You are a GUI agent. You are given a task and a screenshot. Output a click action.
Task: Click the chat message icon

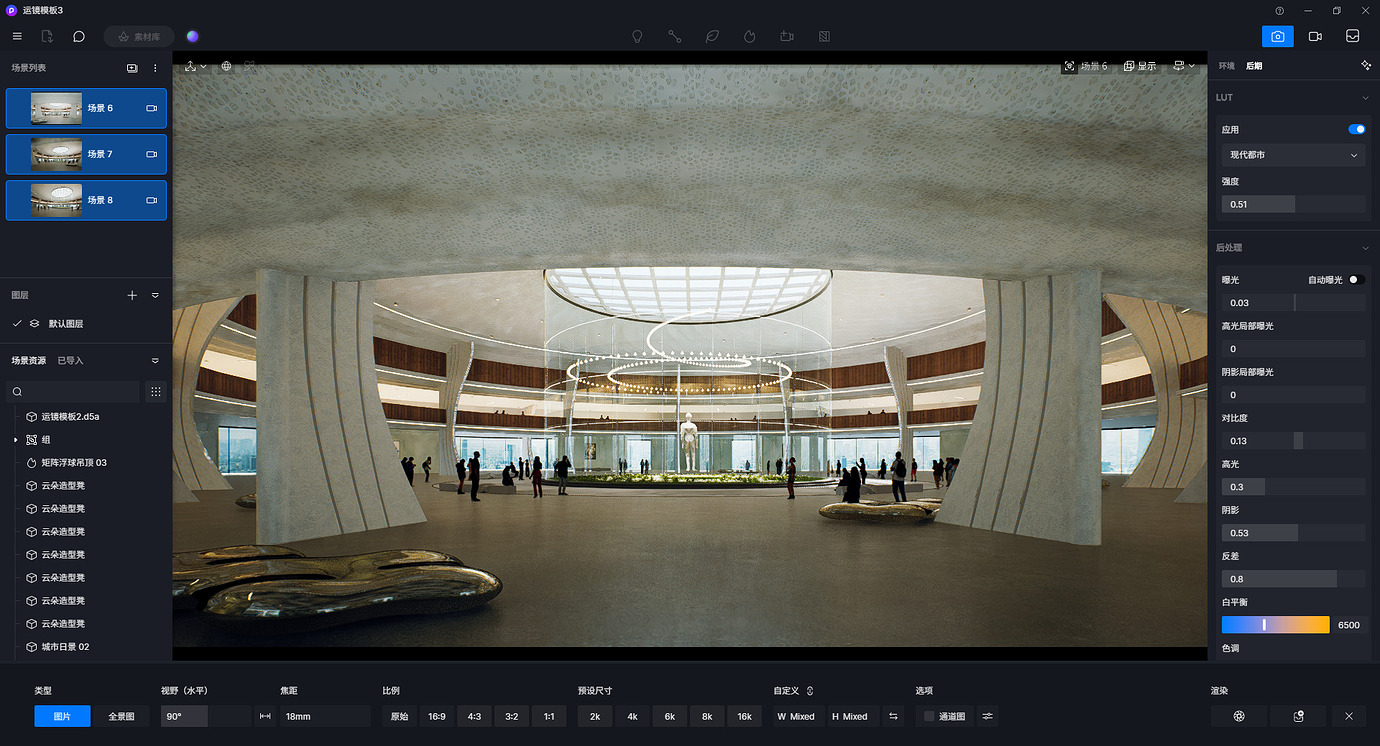coord(79,36)
